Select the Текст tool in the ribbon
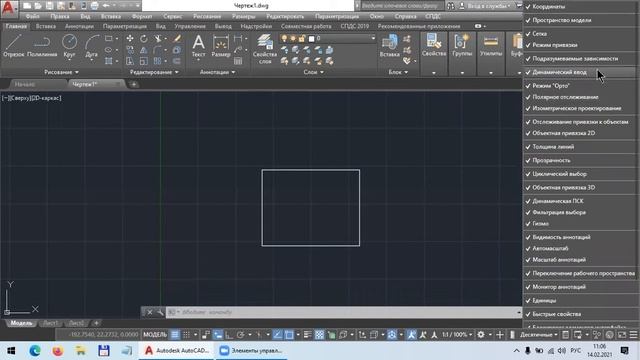640x360 pixels. point(198,46)
